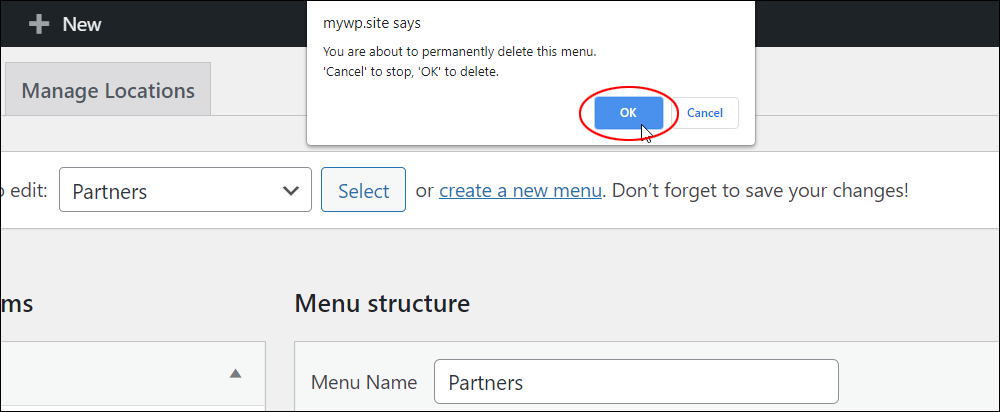The image size is (1000, 412).
Task: Click into the Menu Name text field
Action: (636, 382)
